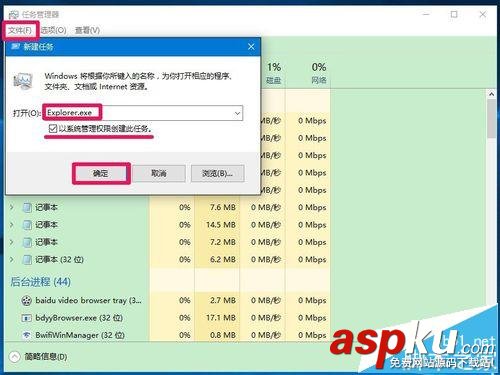Expand the 记事本 row showing 7.6 MB

click(12, 207)
